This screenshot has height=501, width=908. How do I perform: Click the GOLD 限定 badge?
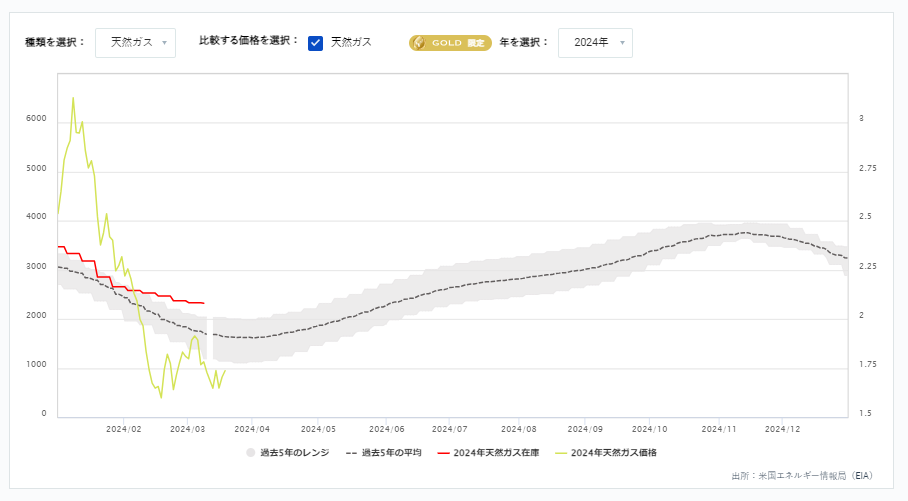coord(450,43)
